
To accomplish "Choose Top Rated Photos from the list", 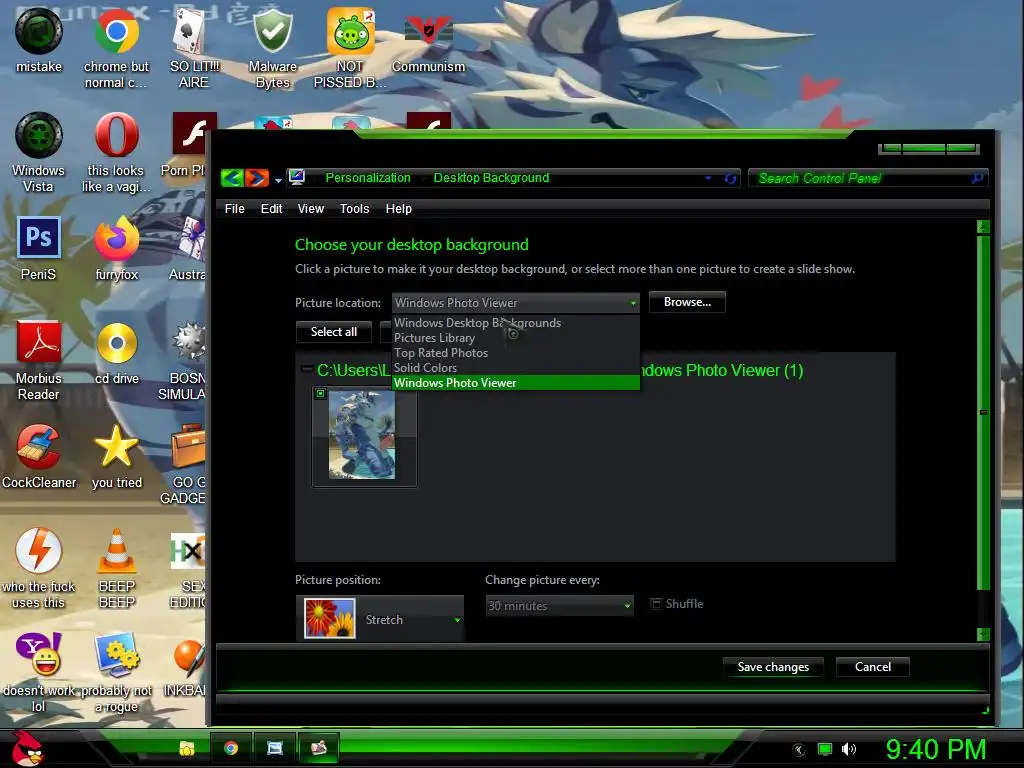I will (515, 353).
